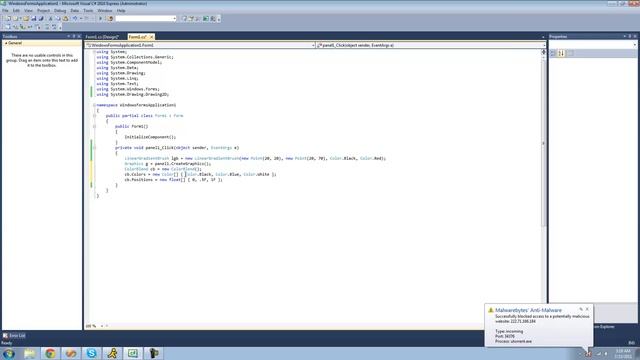This screenshot has height=360, width=640.
Task: Click the 'using System.Drawing.Drawing2D;' line
Action: click(x=133, y=95)
